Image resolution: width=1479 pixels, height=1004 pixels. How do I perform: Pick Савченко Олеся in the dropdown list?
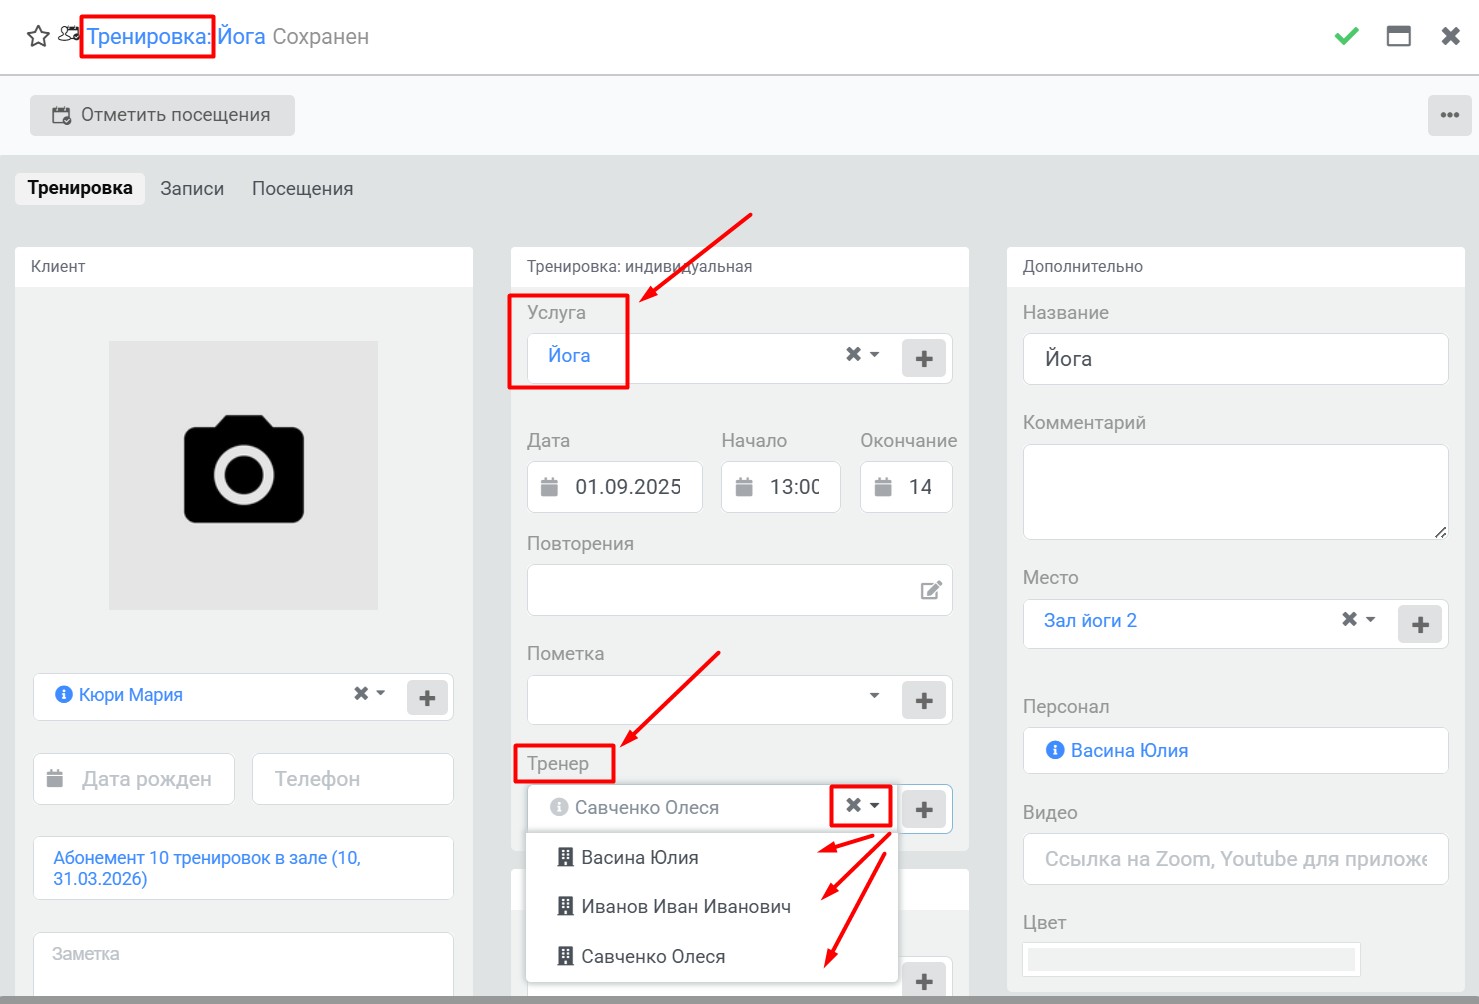pos(712,956)
